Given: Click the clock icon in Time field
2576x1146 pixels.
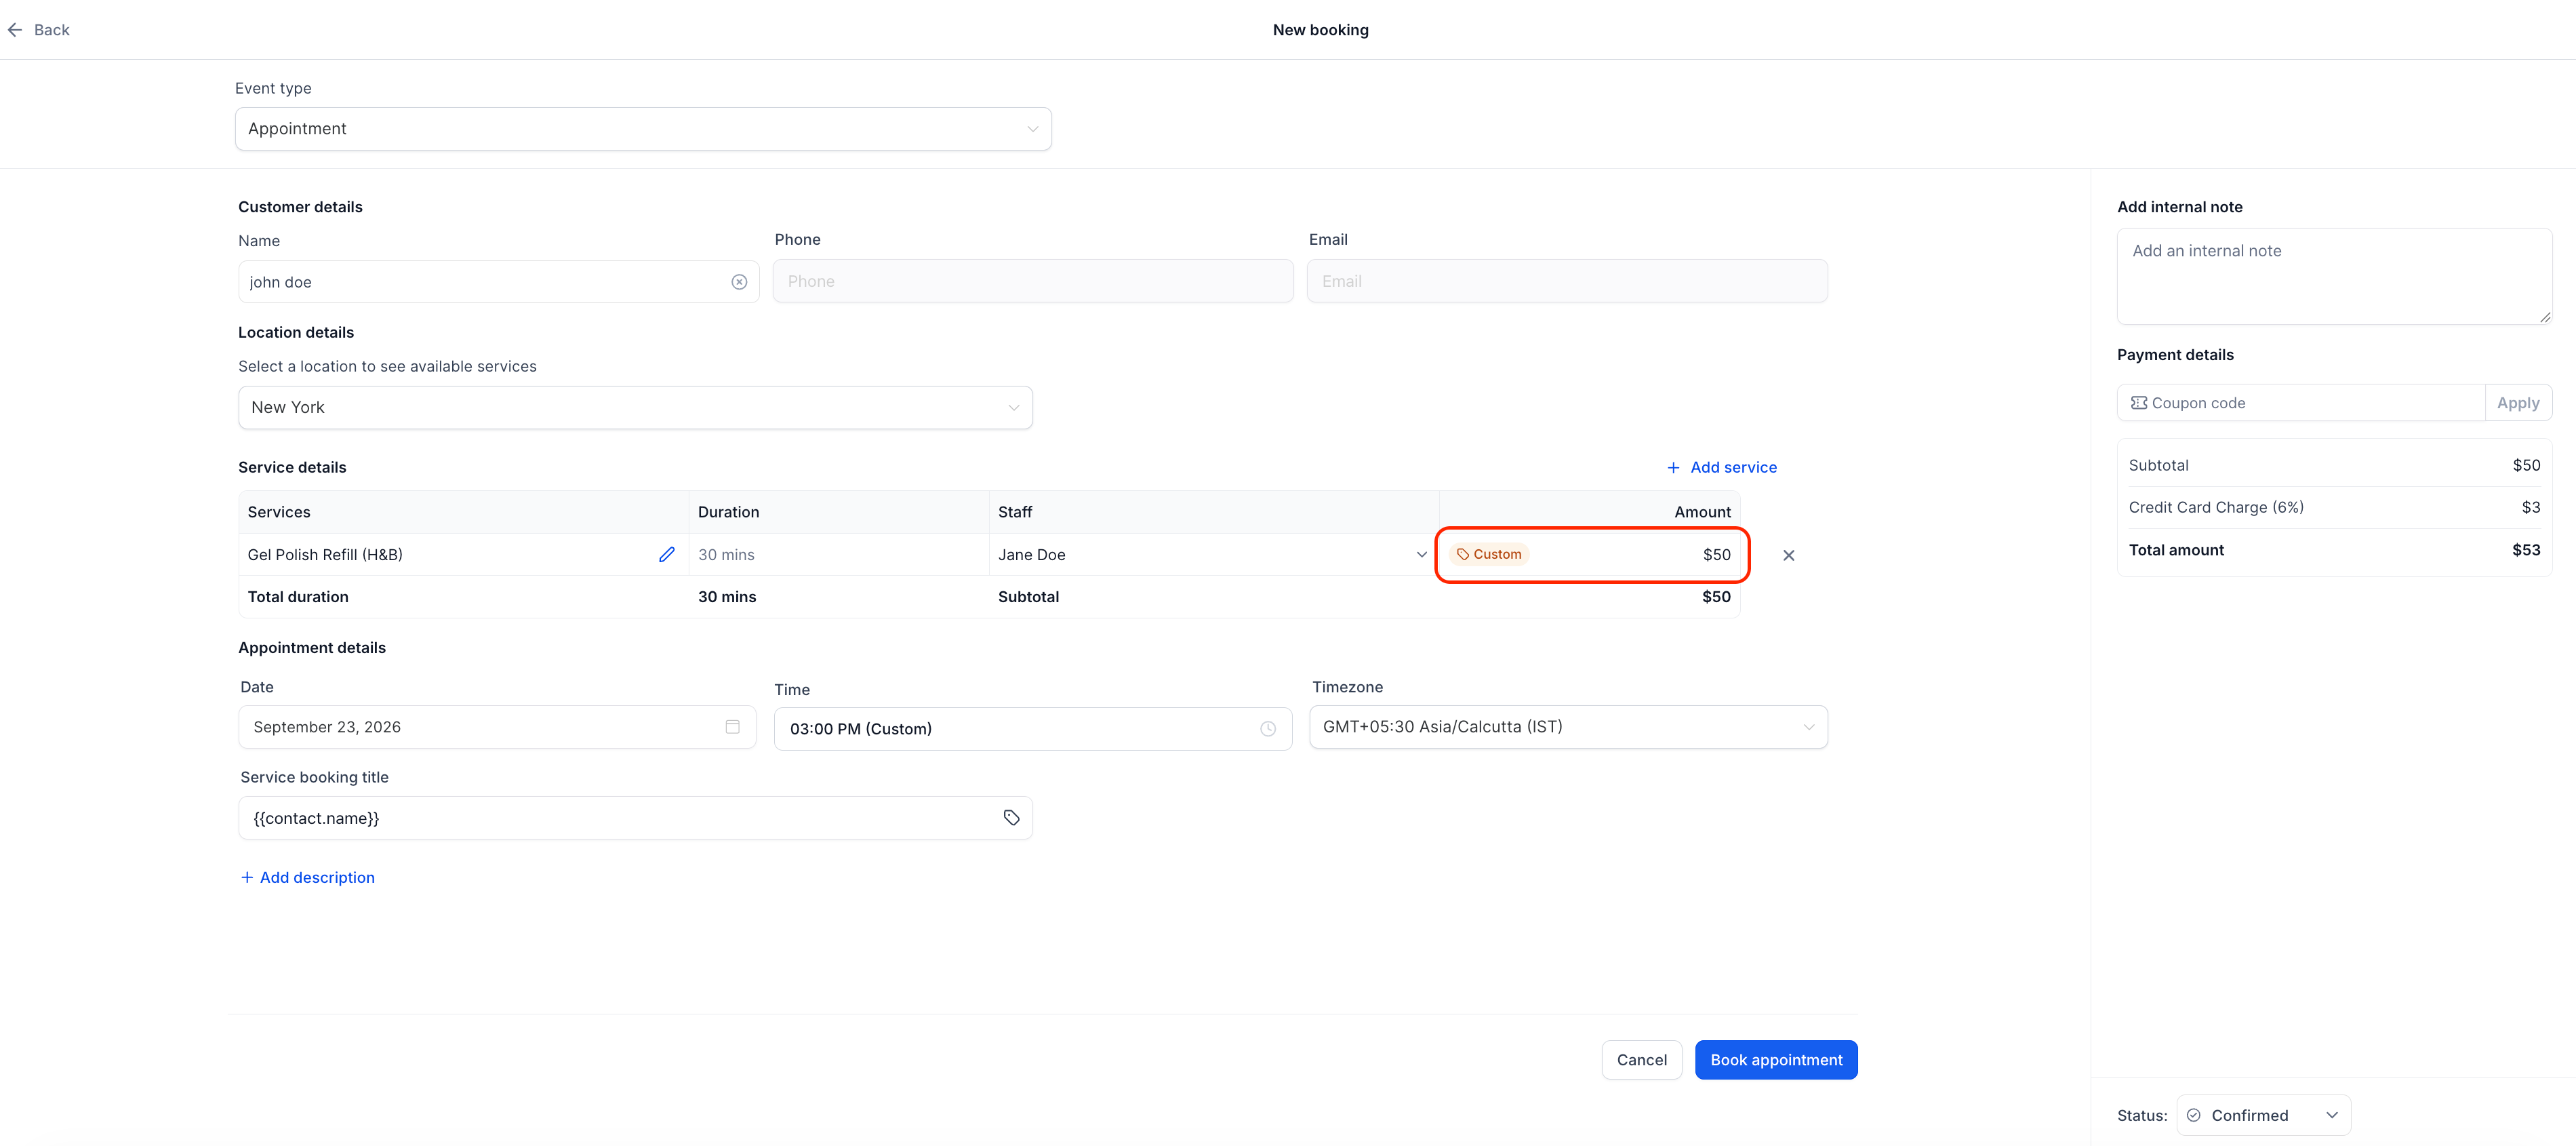Looking at the screenshot, I should [1268, 729].
